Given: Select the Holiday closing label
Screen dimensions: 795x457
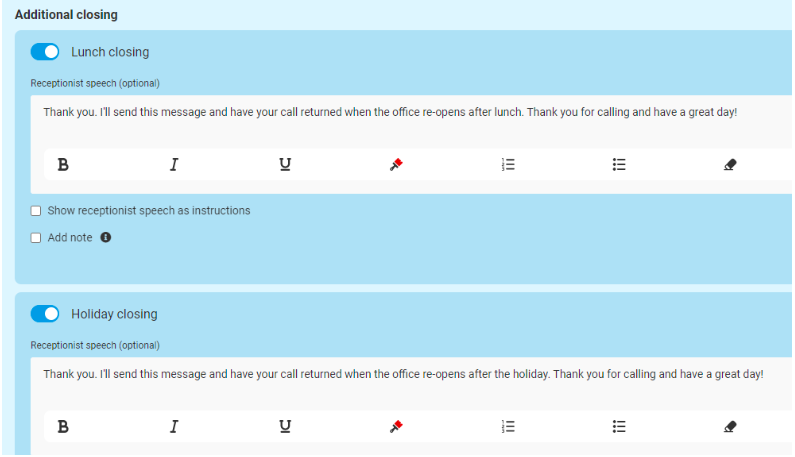Looking at the screenshot, I should tap(114, 314).
